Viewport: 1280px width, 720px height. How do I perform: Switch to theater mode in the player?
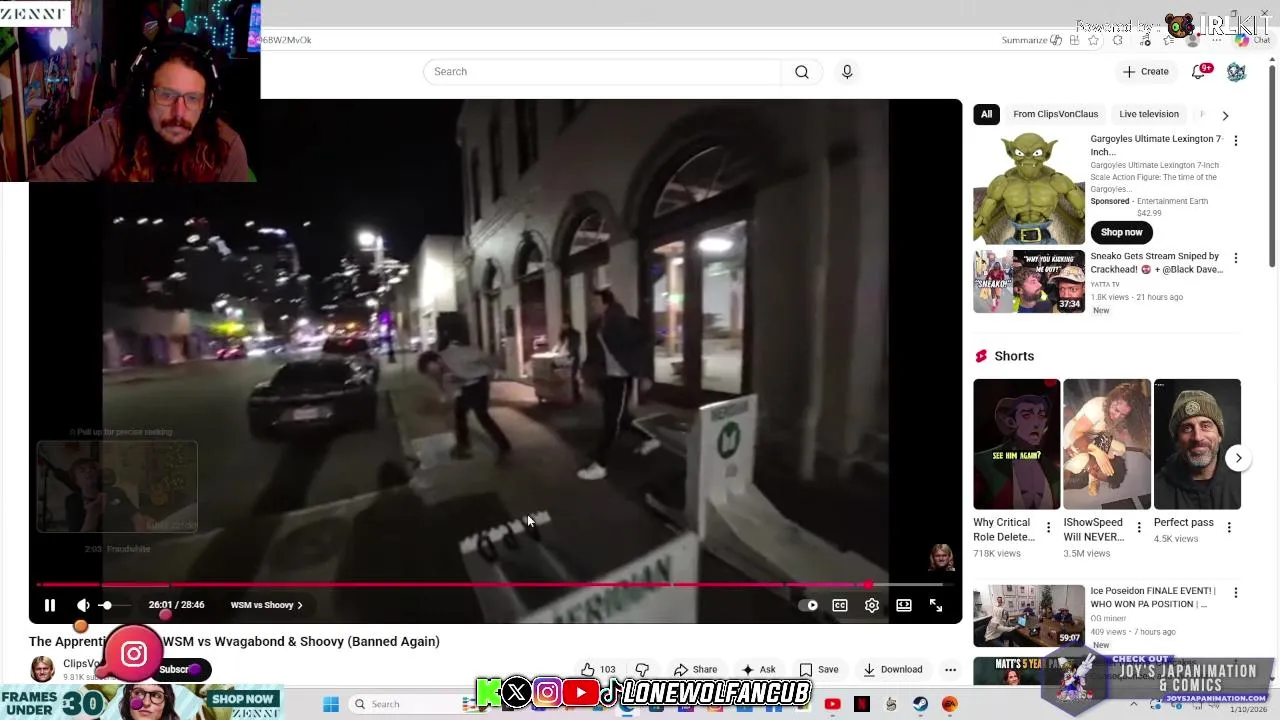pyautogui.click(x=904, y=605)
